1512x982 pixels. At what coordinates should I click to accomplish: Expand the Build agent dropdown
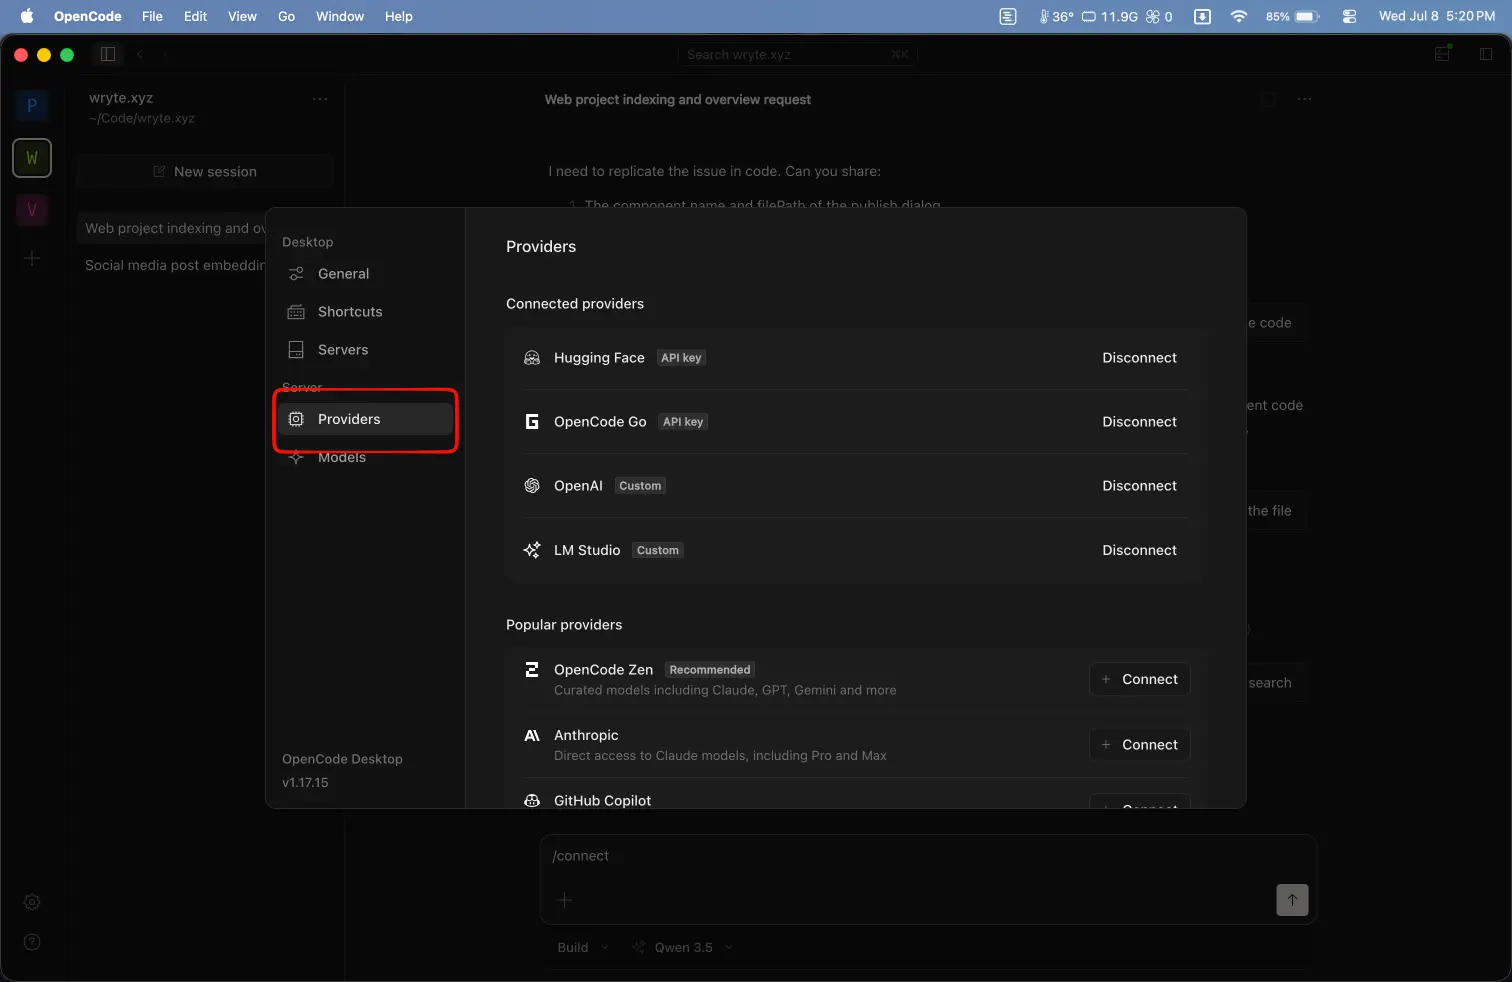(582, 948)
